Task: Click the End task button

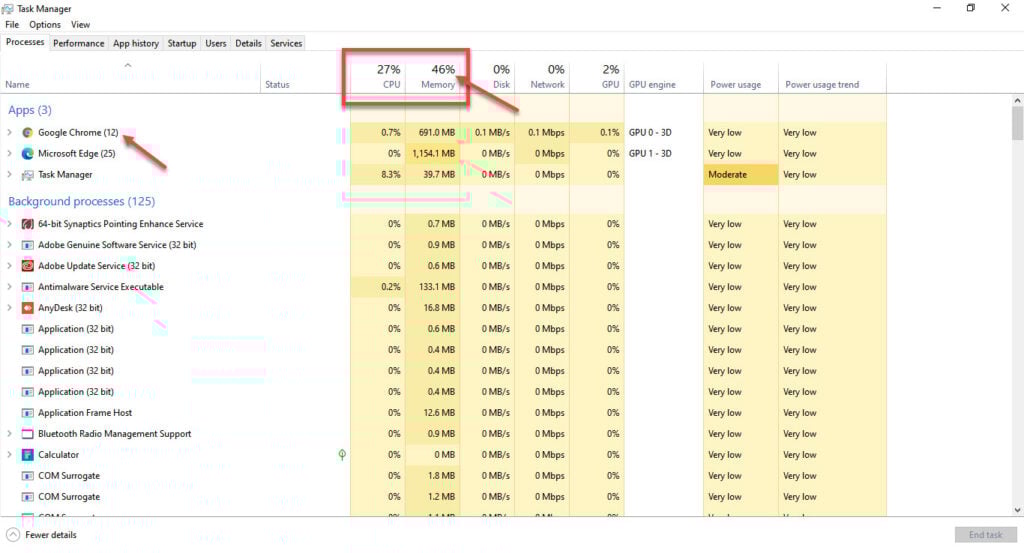Action: tap(985, 535)
